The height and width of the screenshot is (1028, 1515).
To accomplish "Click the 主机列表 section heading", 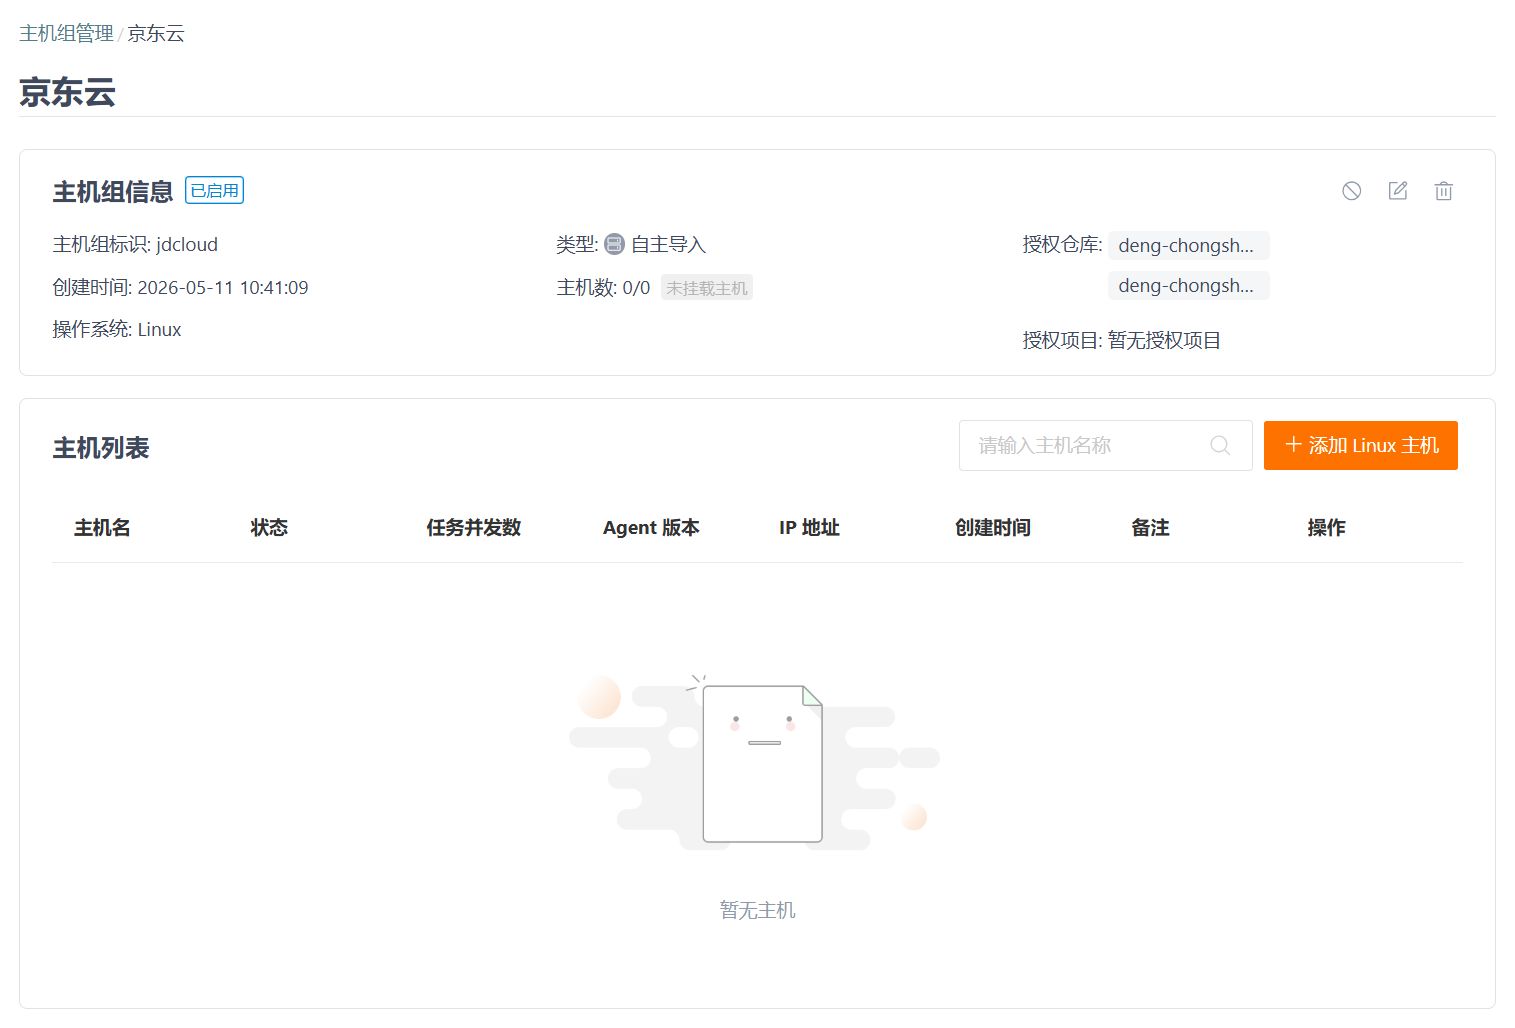I will [x=101, y=447].
